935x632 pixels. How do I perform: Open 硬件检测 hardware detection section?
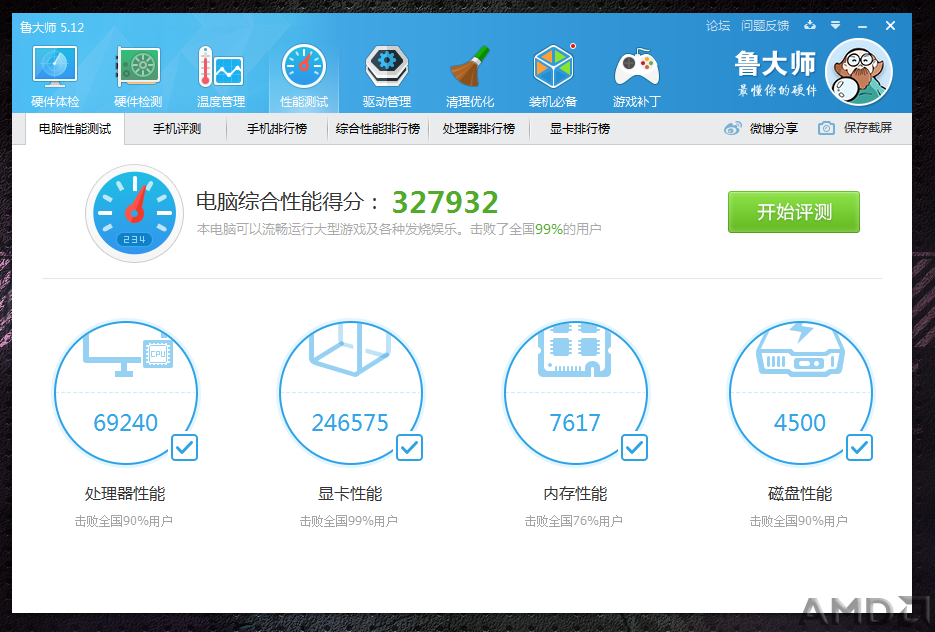[x=138, y=76]
